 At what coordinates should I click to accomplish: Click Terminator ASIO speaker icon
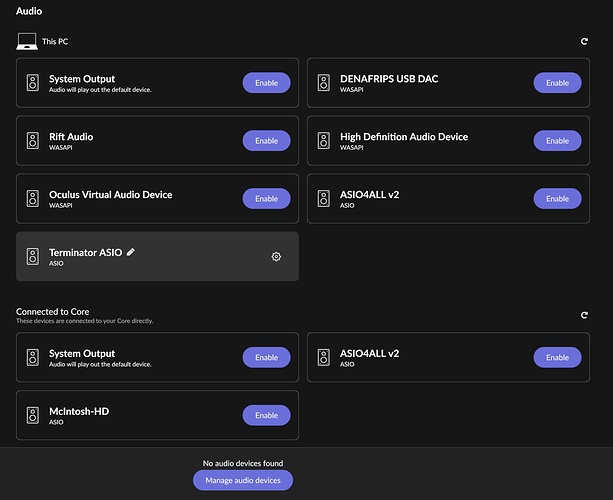(33, 256)
